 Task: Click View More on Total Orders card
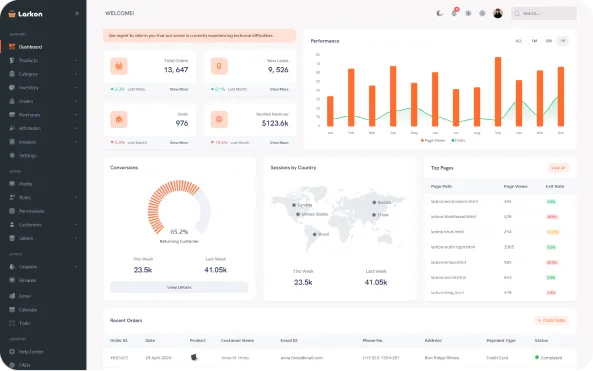[179, 89]
